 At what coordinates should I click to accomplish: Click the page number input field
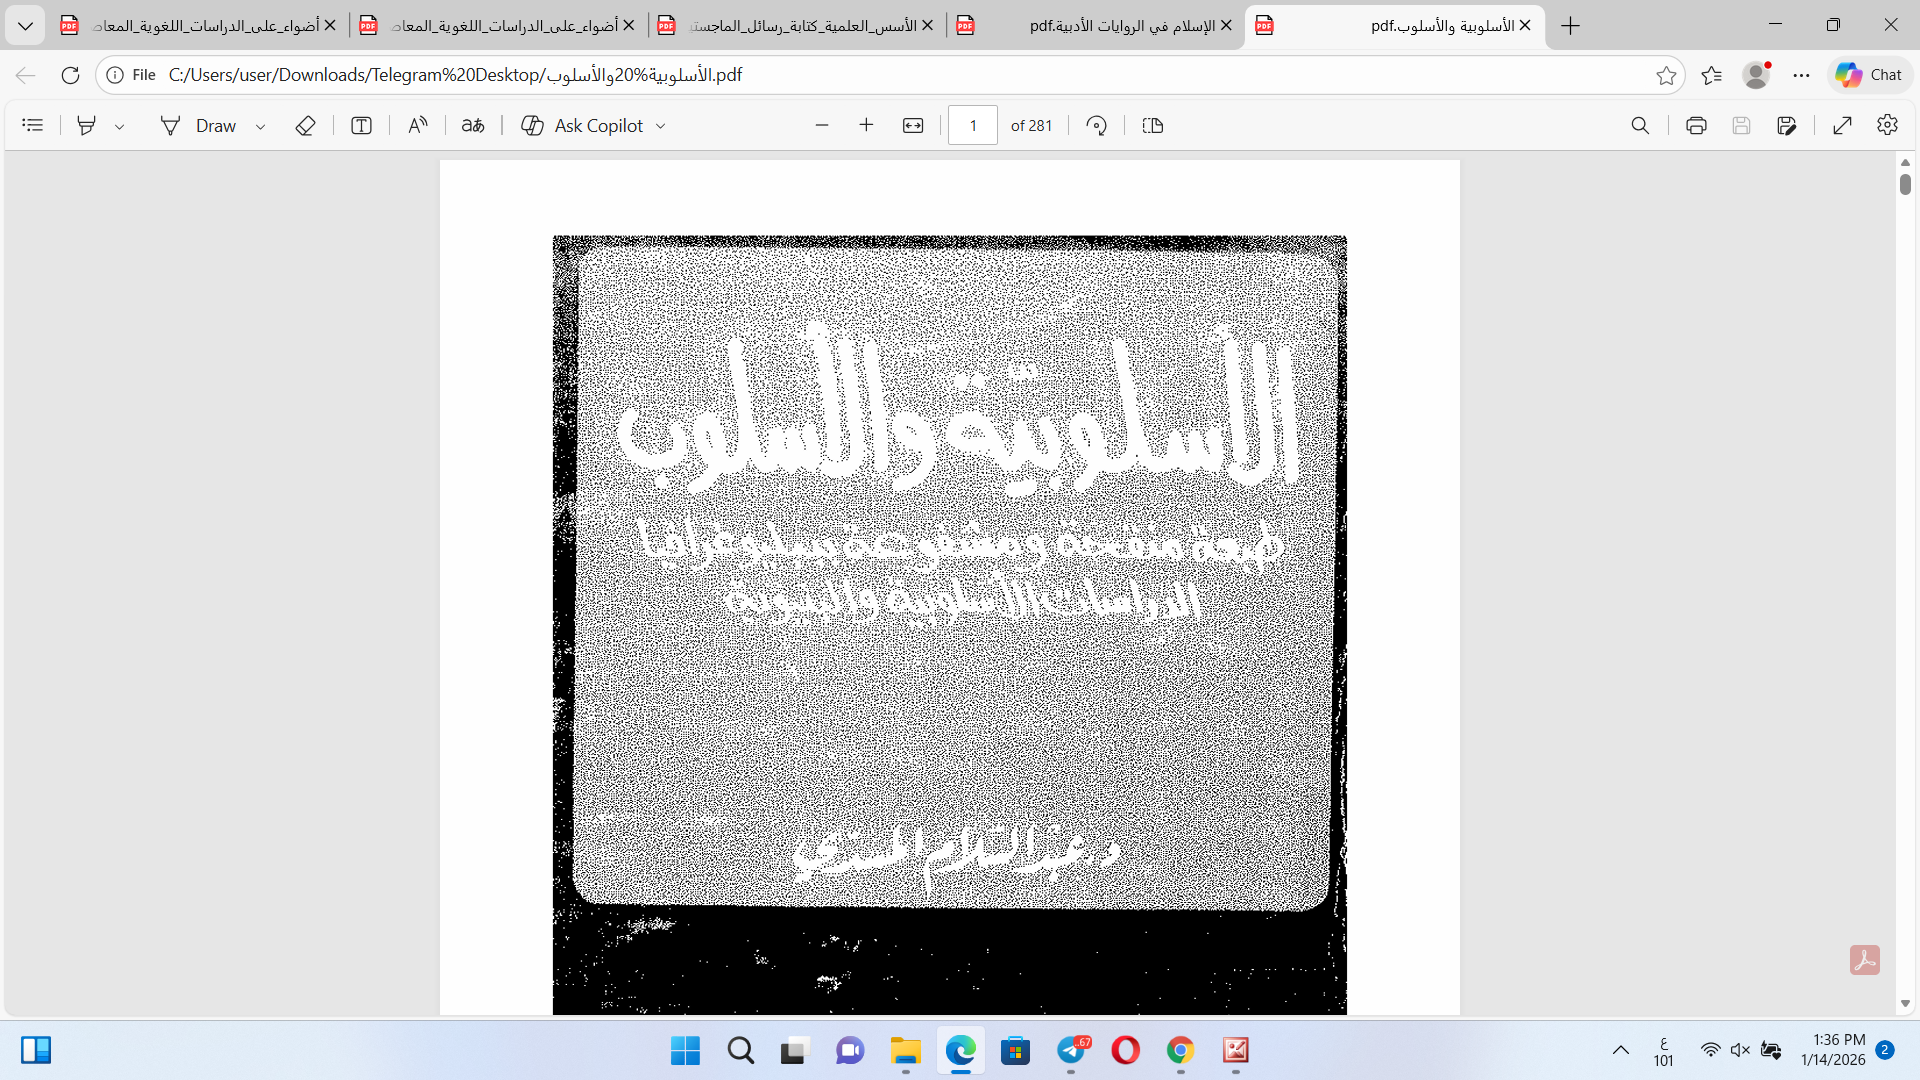point(973,125)
